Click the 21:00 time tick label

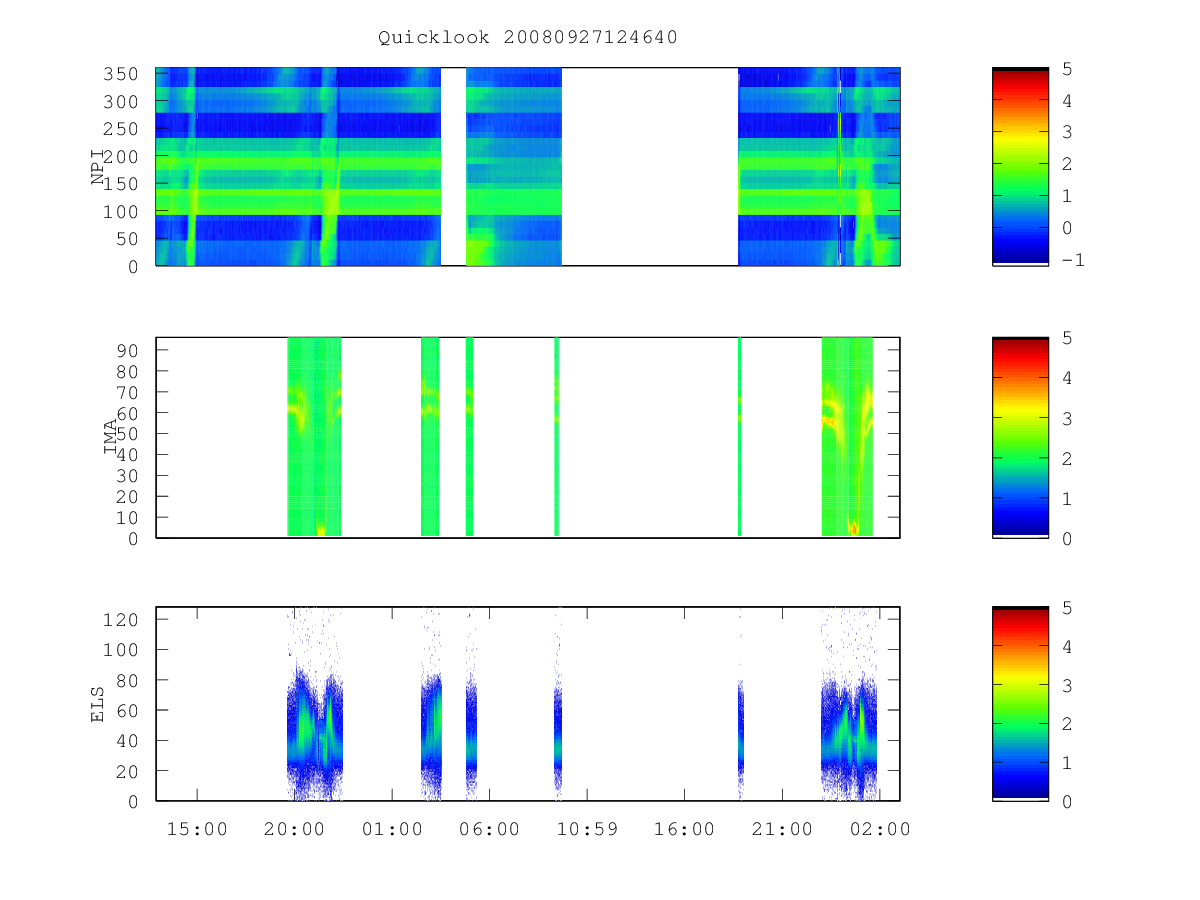(782, 829)
